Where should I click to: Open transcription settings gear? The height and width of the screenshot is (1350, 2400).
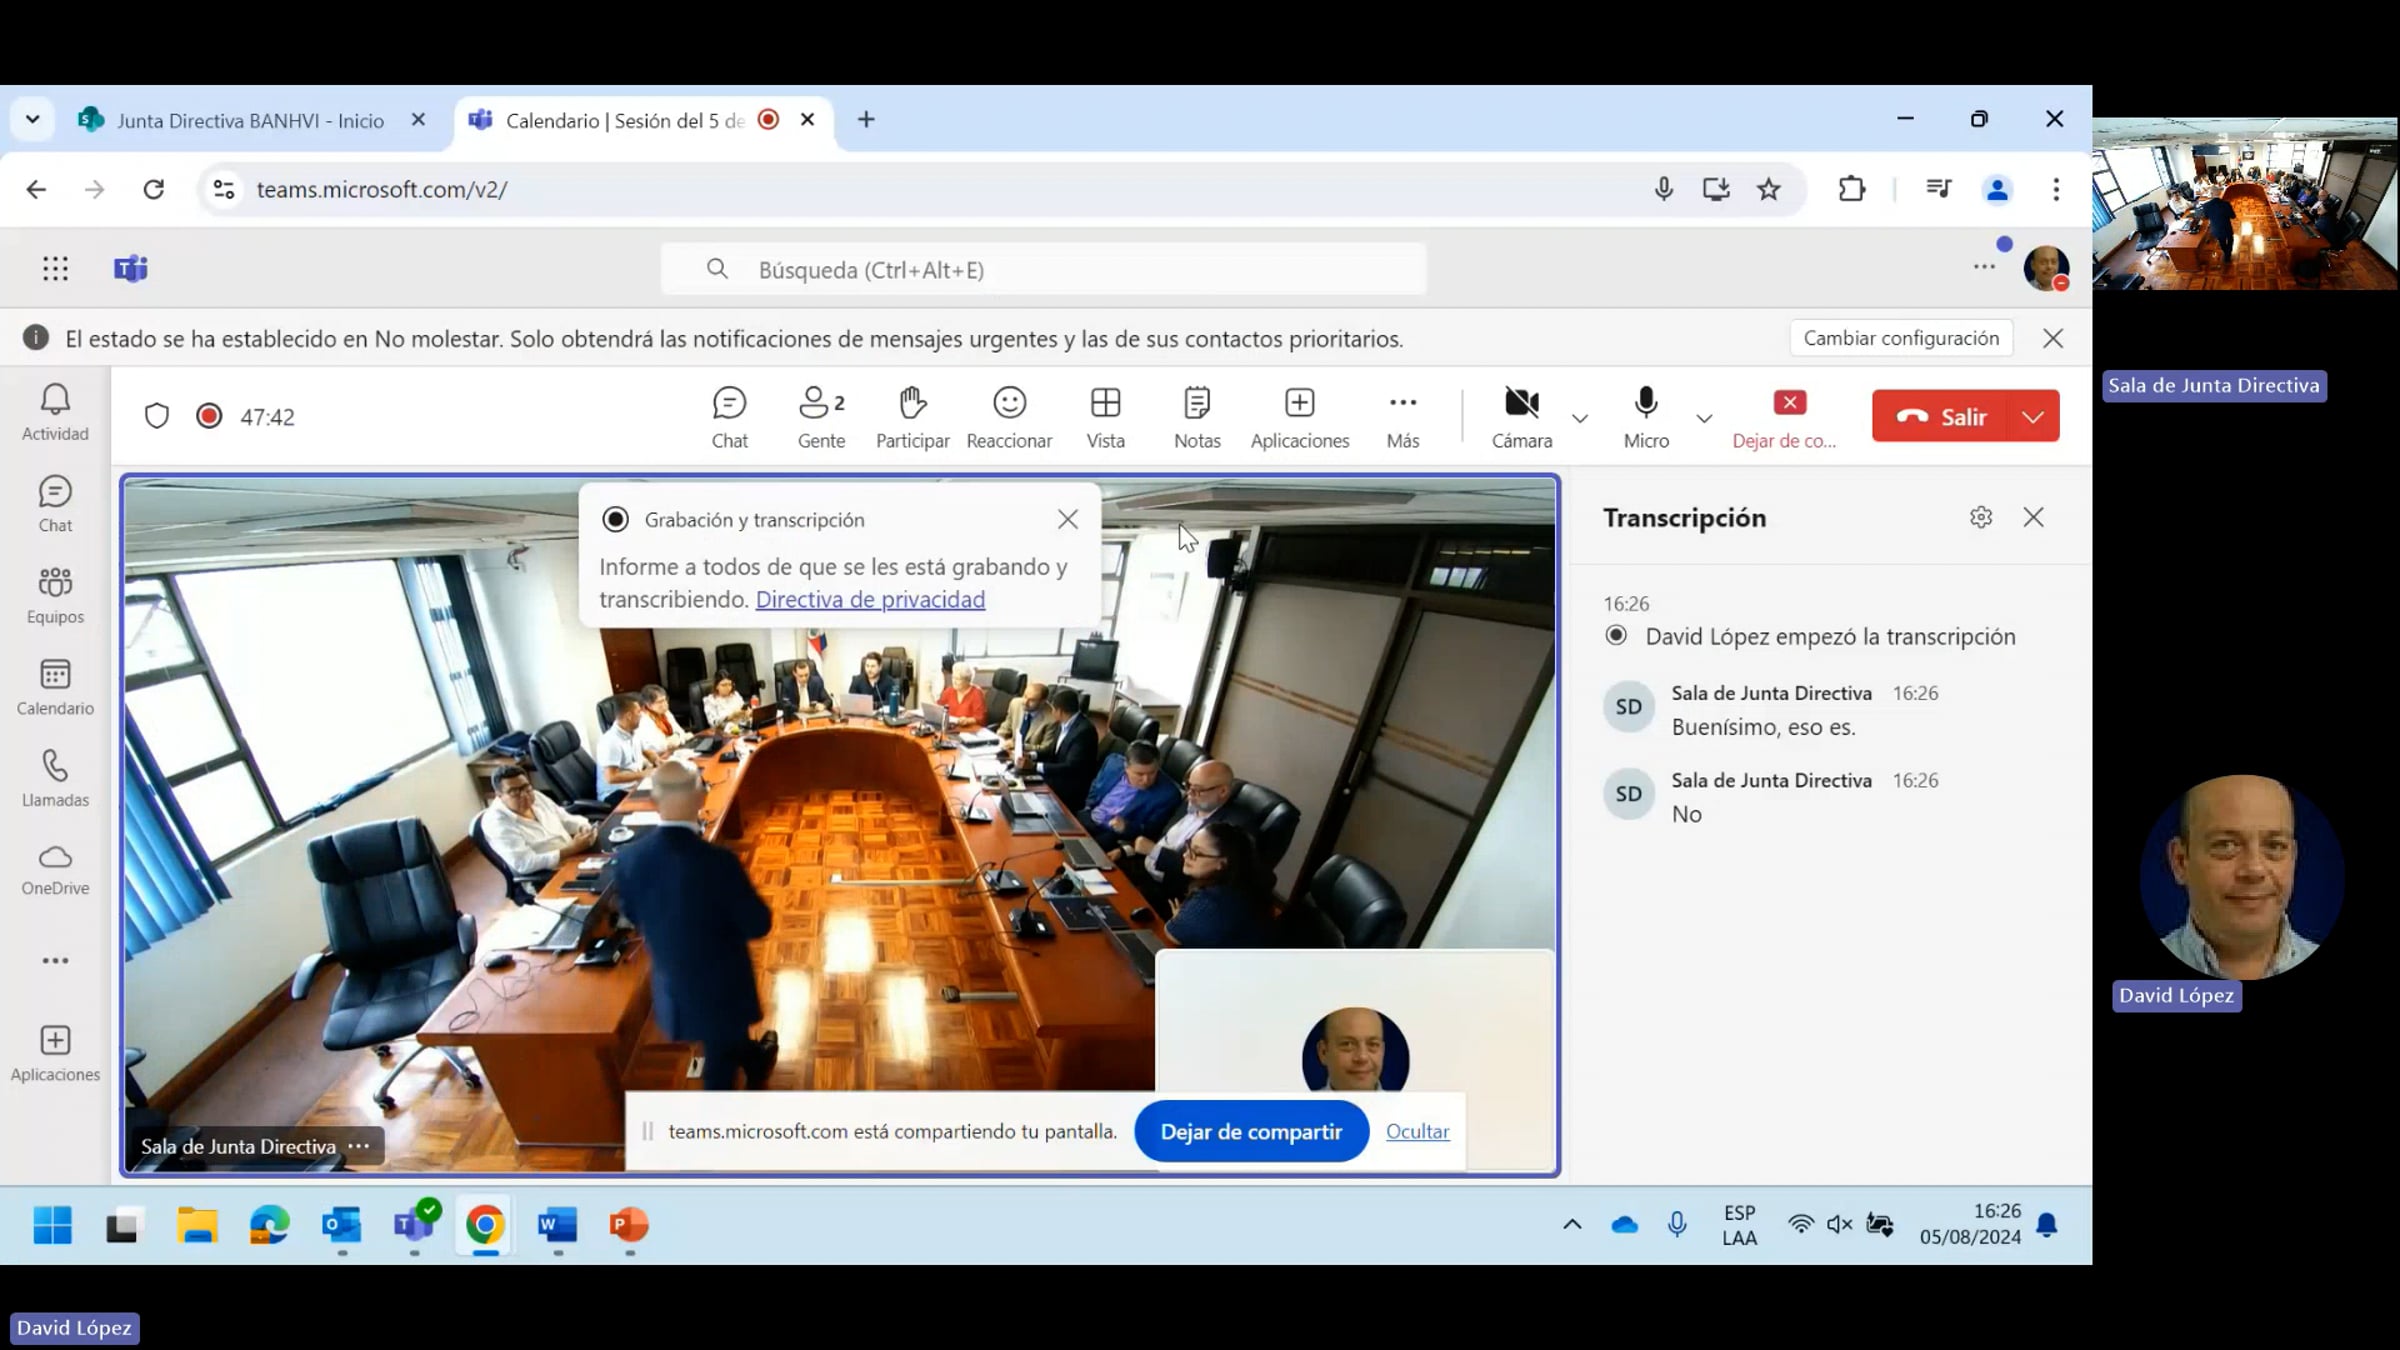pyautogui.click(x=1981, y=517)
